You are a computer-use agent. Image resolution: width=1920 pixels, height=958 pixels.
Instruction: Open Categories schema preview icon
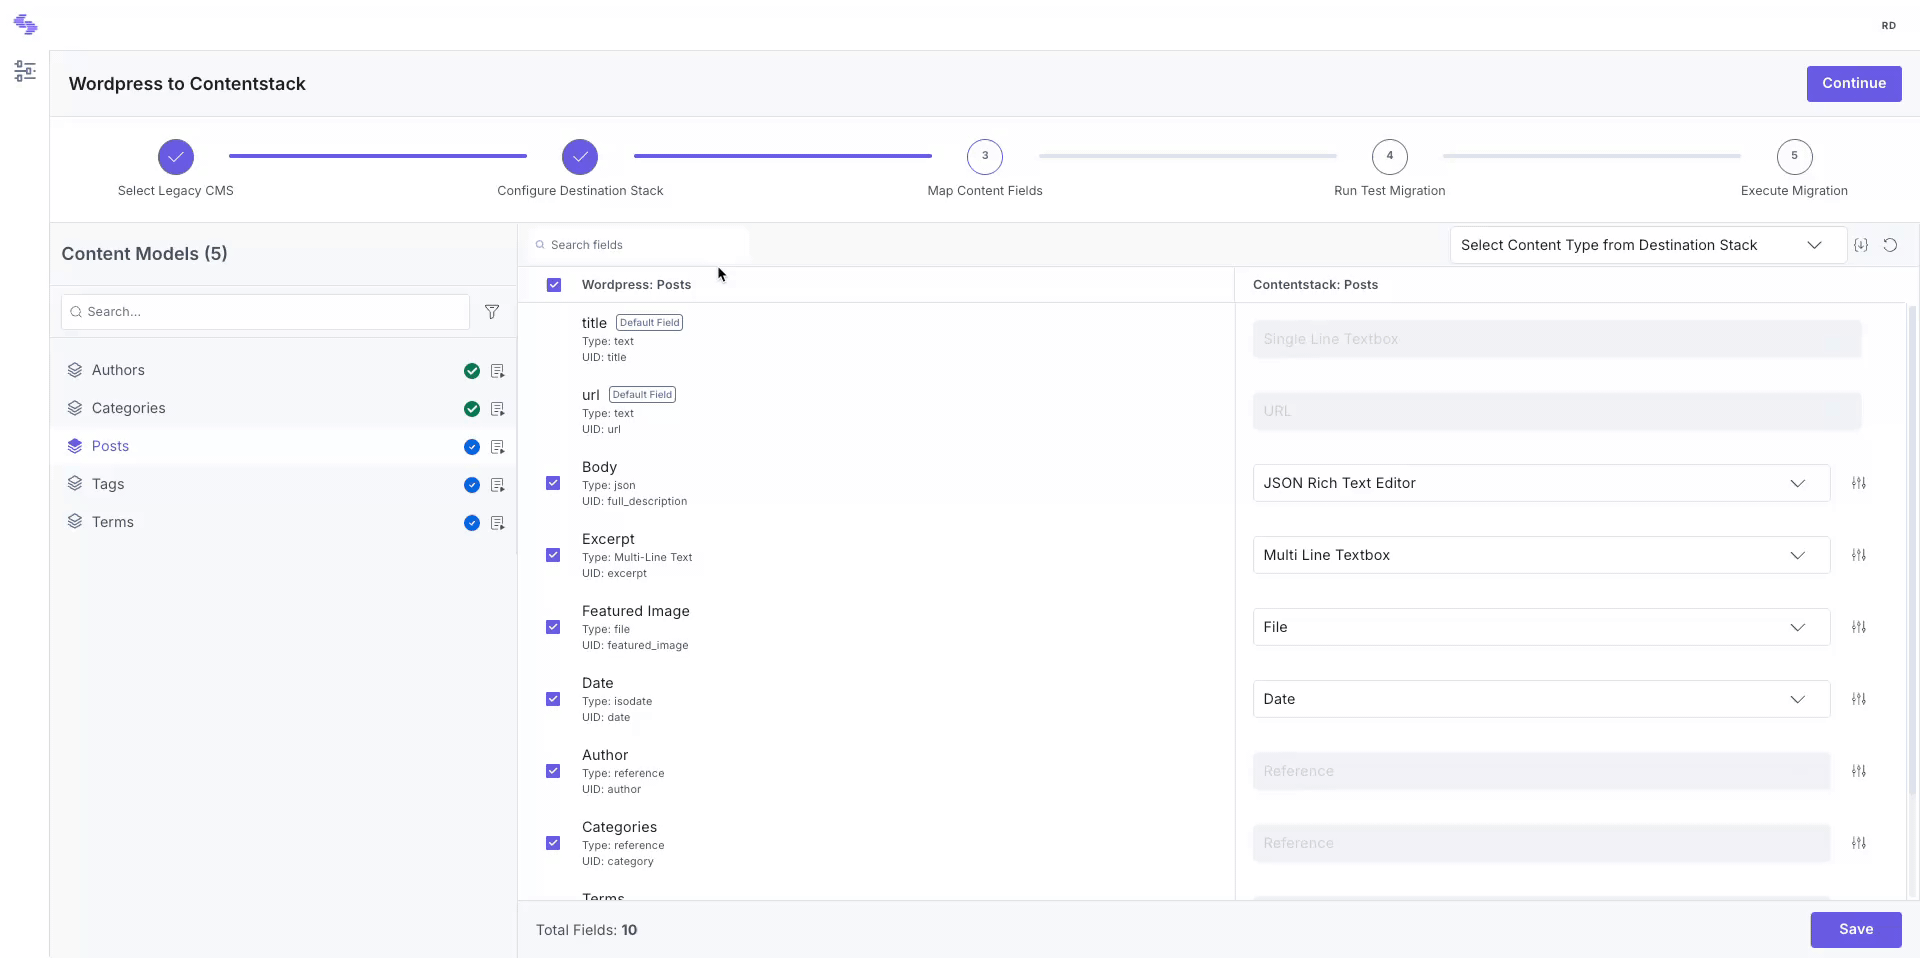(497, 409)
